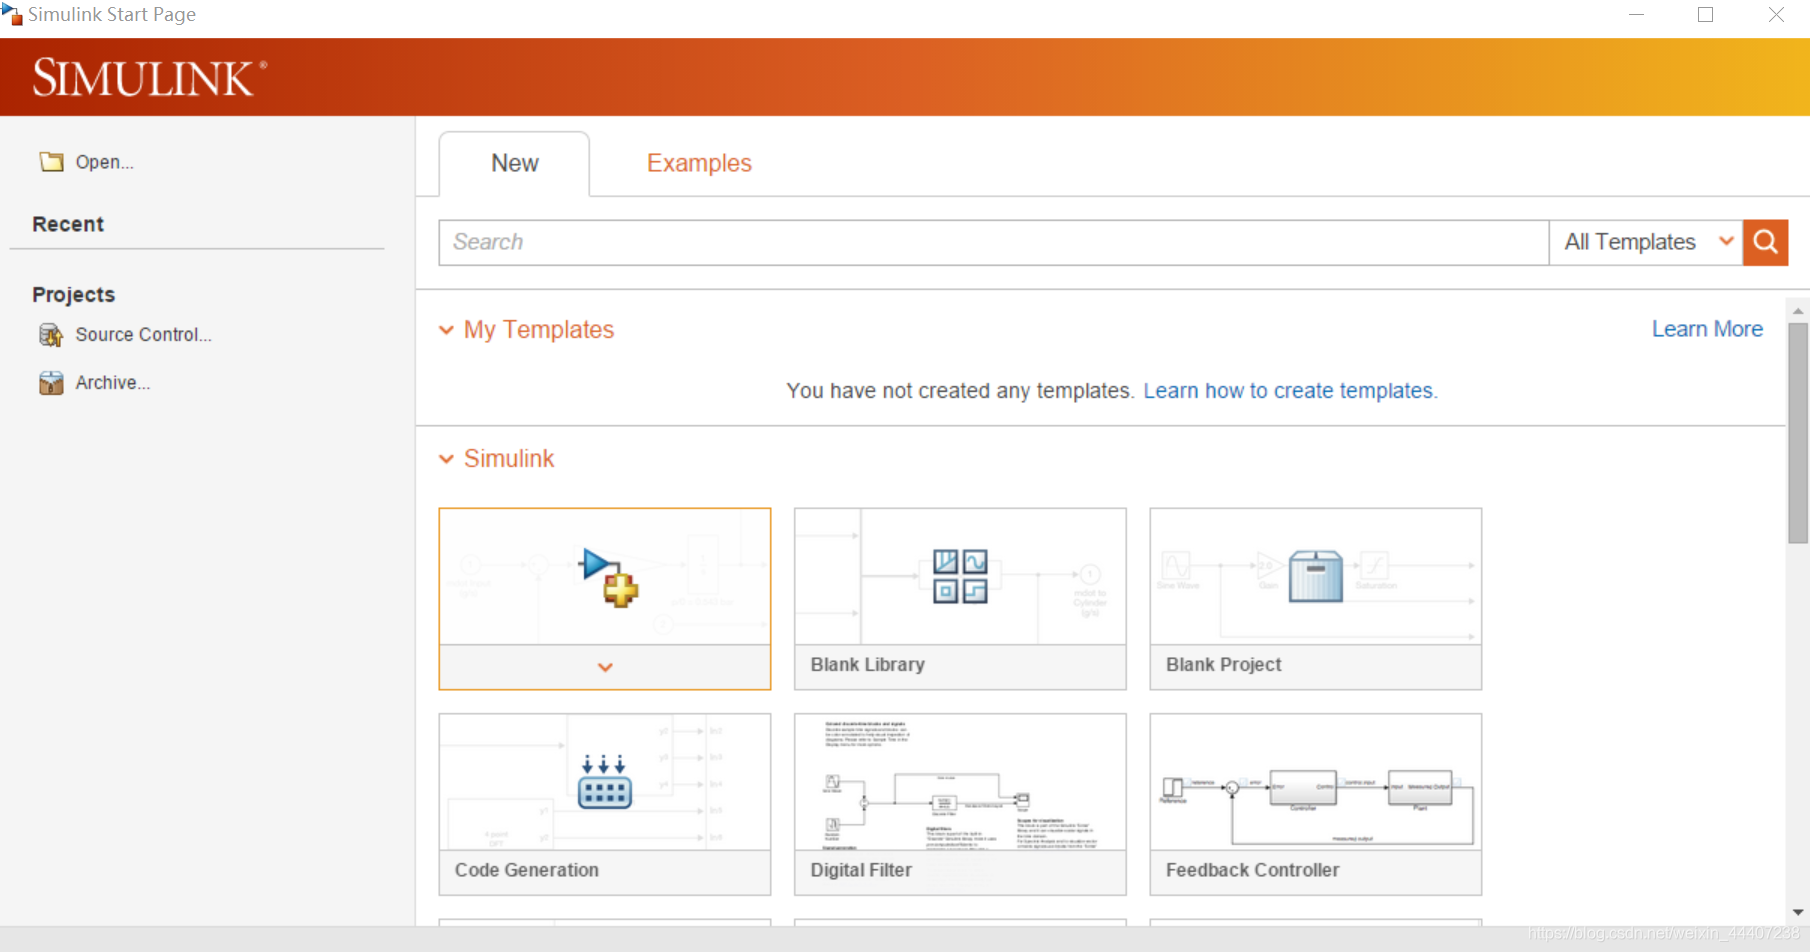
Task: Click the Code Generation chip icon
Action: click(605, 782)
